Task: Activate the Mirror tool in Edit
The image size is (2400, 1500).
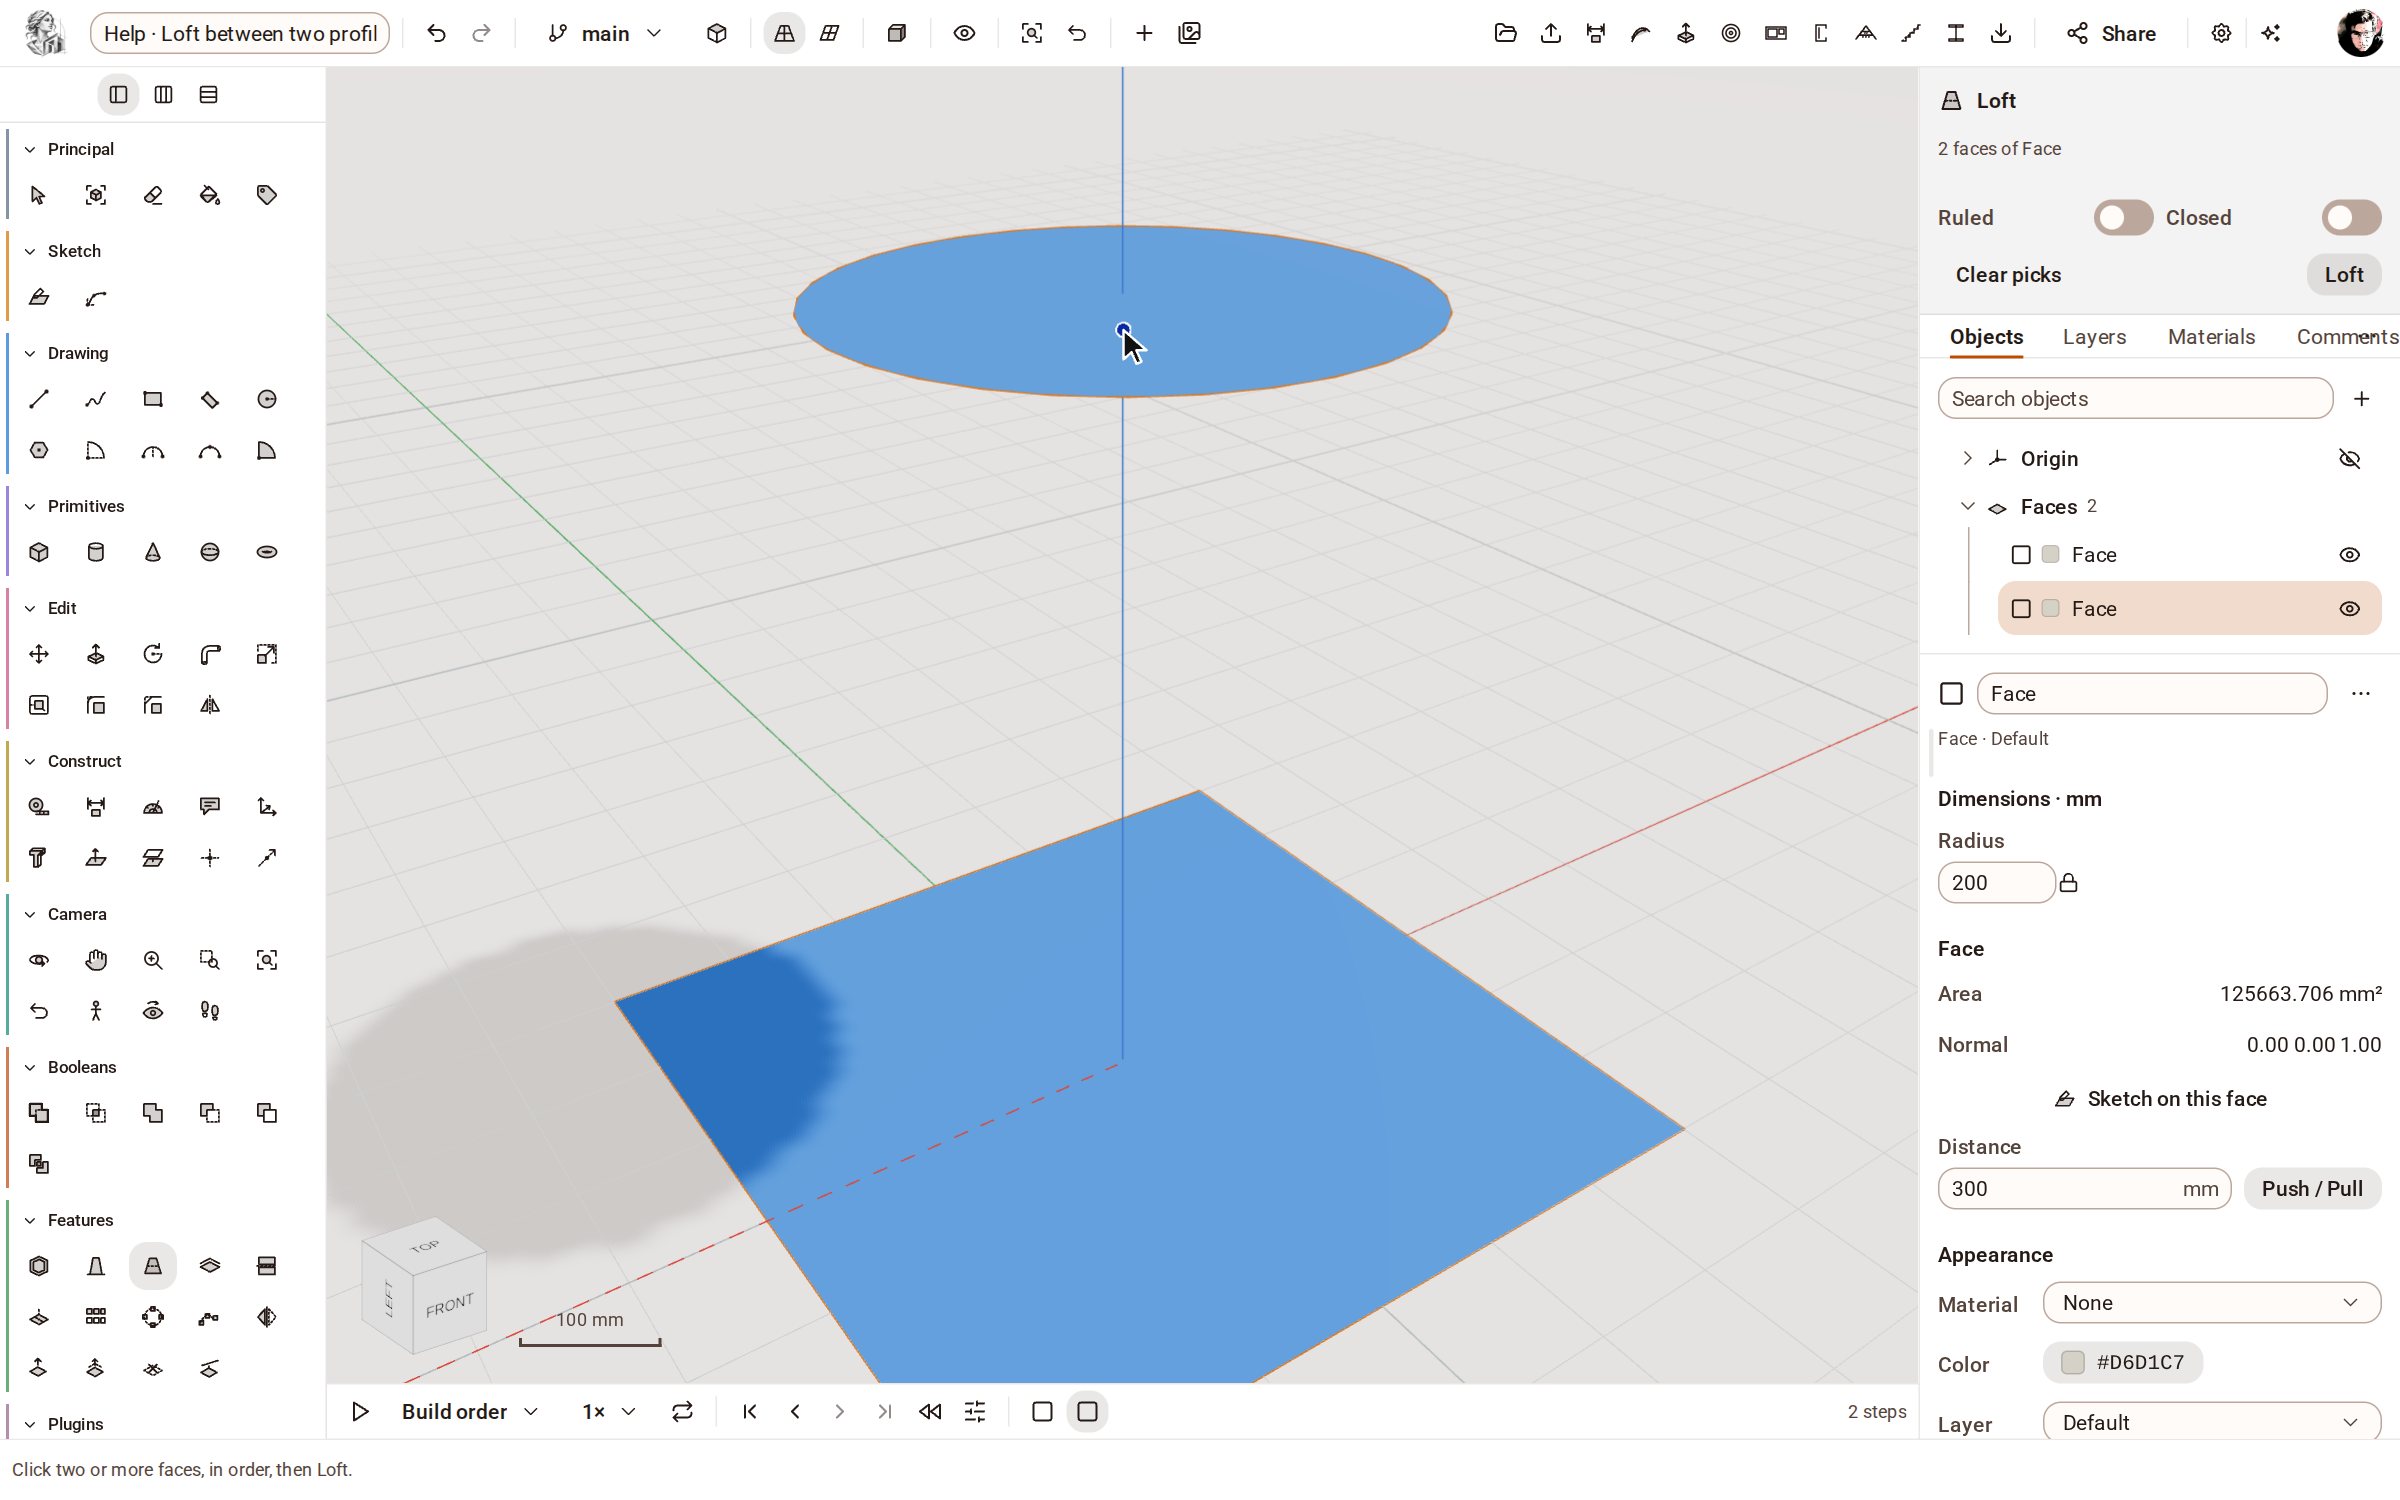Action: coord(210,705)
